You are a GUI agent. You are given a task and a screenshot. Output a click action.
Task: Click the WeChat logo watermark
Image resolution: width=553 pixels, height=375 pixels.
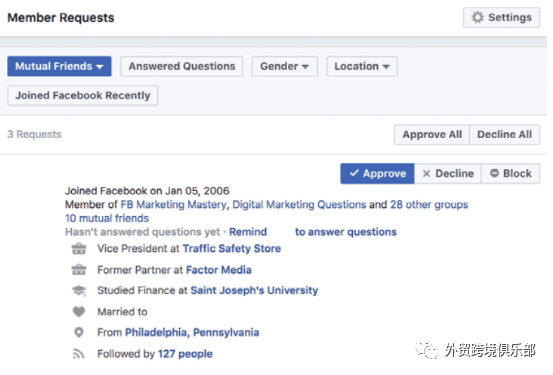click(x=426, y=350)
